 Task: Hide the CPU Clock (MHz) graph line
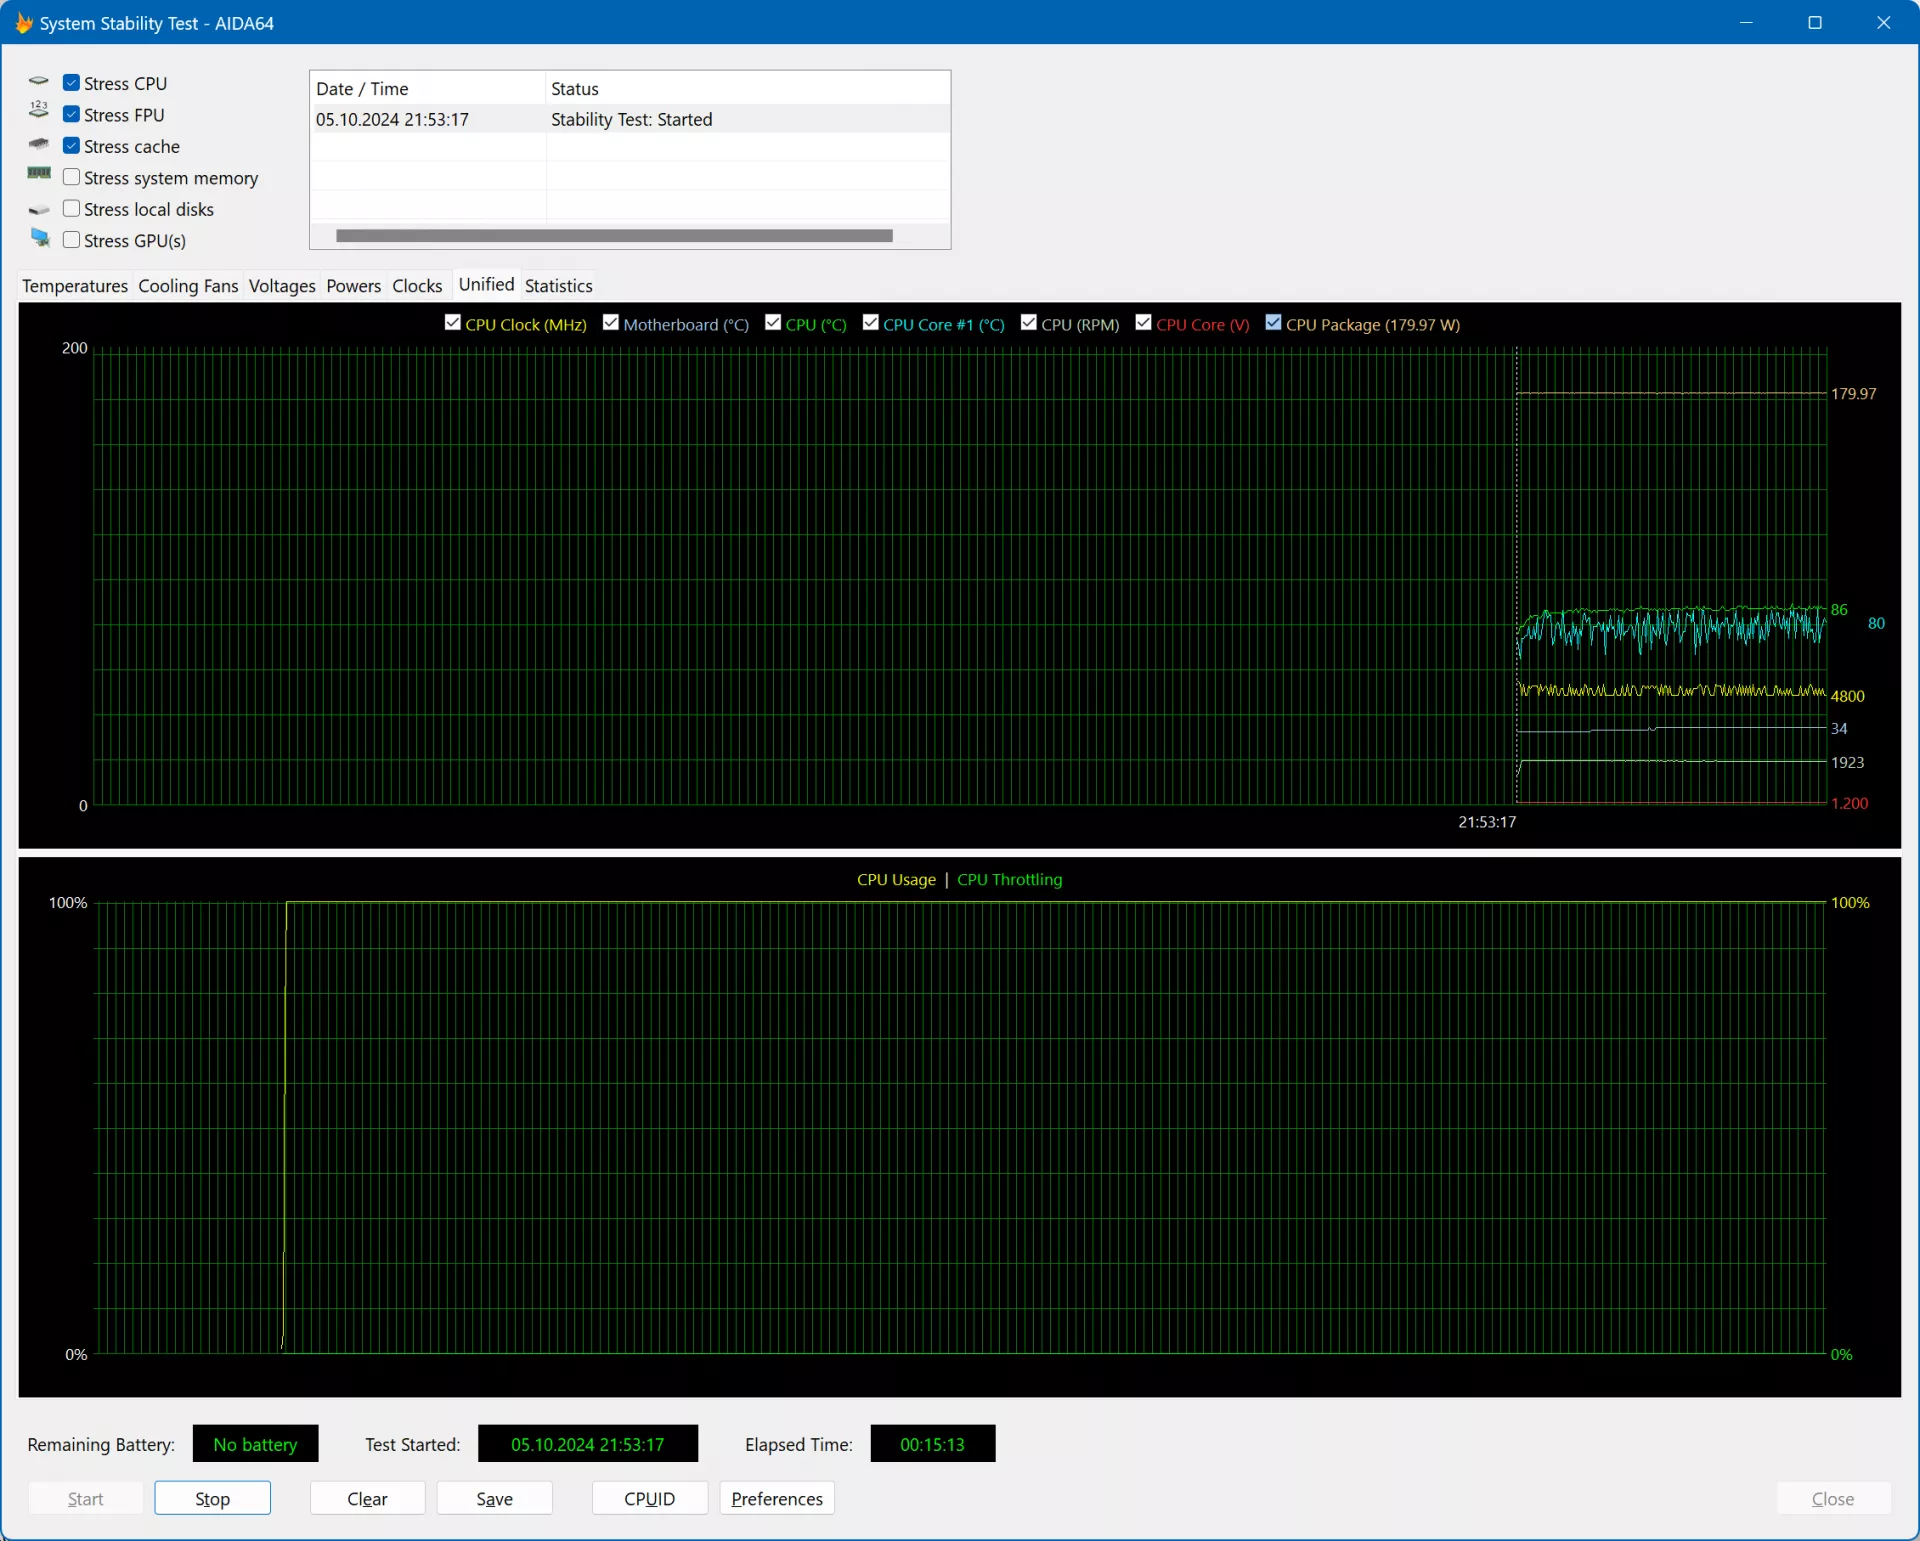tap(453, 322)
